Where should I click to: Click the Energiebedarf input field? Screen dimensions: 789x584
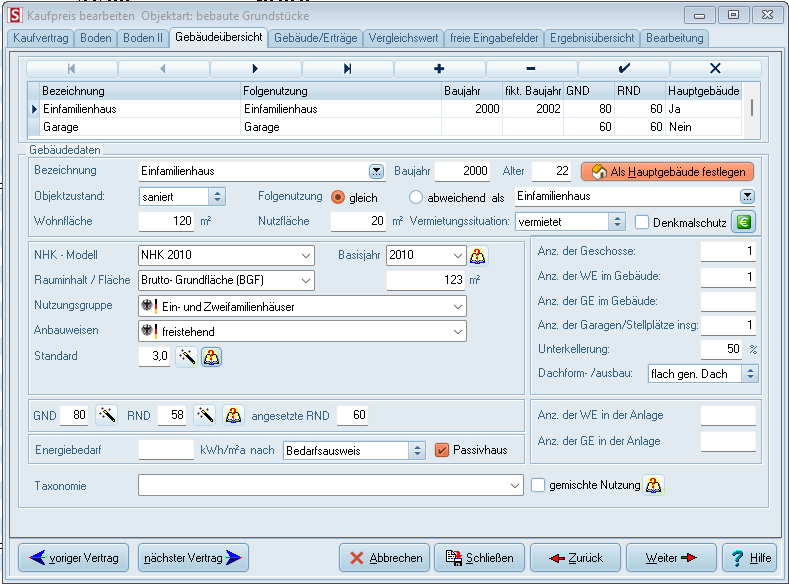pos(165,450)
